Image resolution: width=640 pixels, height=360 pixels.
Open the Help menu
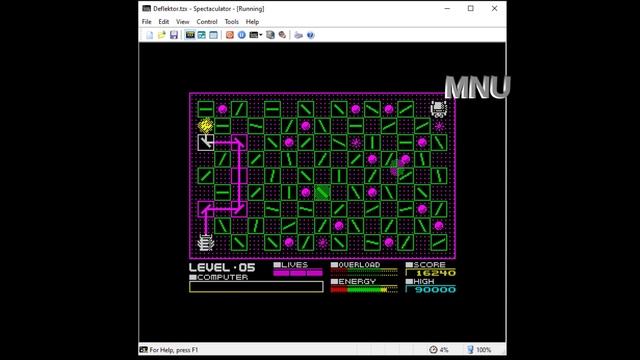252,22
